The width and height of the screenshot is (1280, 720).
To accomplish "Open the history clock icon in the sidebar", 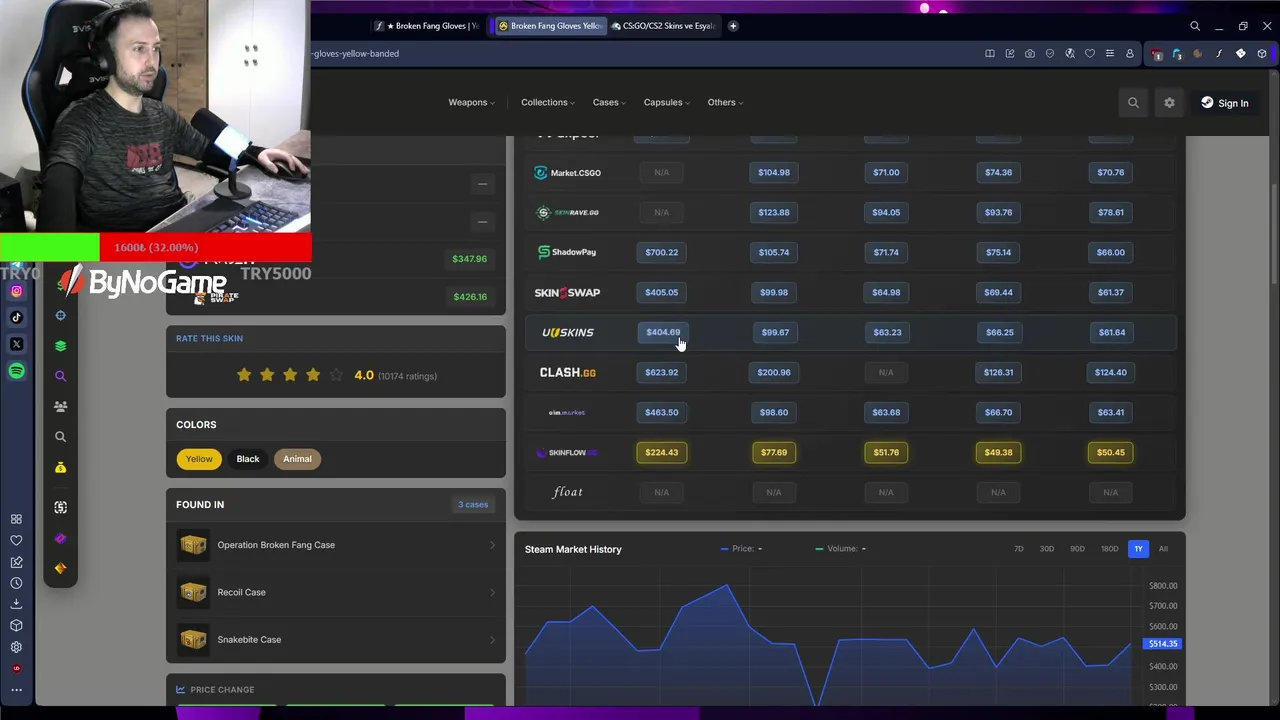I will [x=16, y=583].
